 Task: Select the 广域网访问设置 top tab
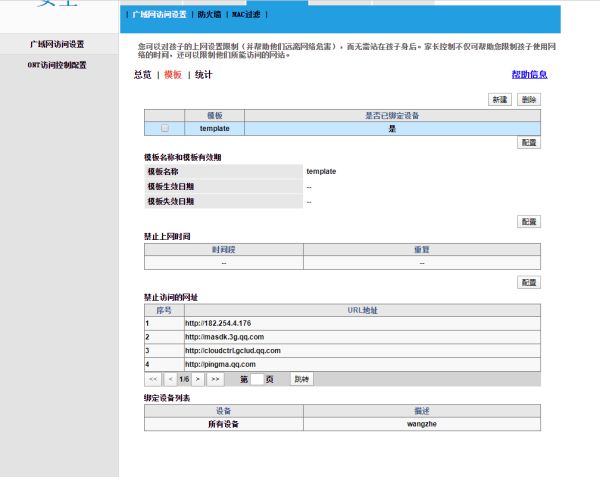[x=160, y=15]
